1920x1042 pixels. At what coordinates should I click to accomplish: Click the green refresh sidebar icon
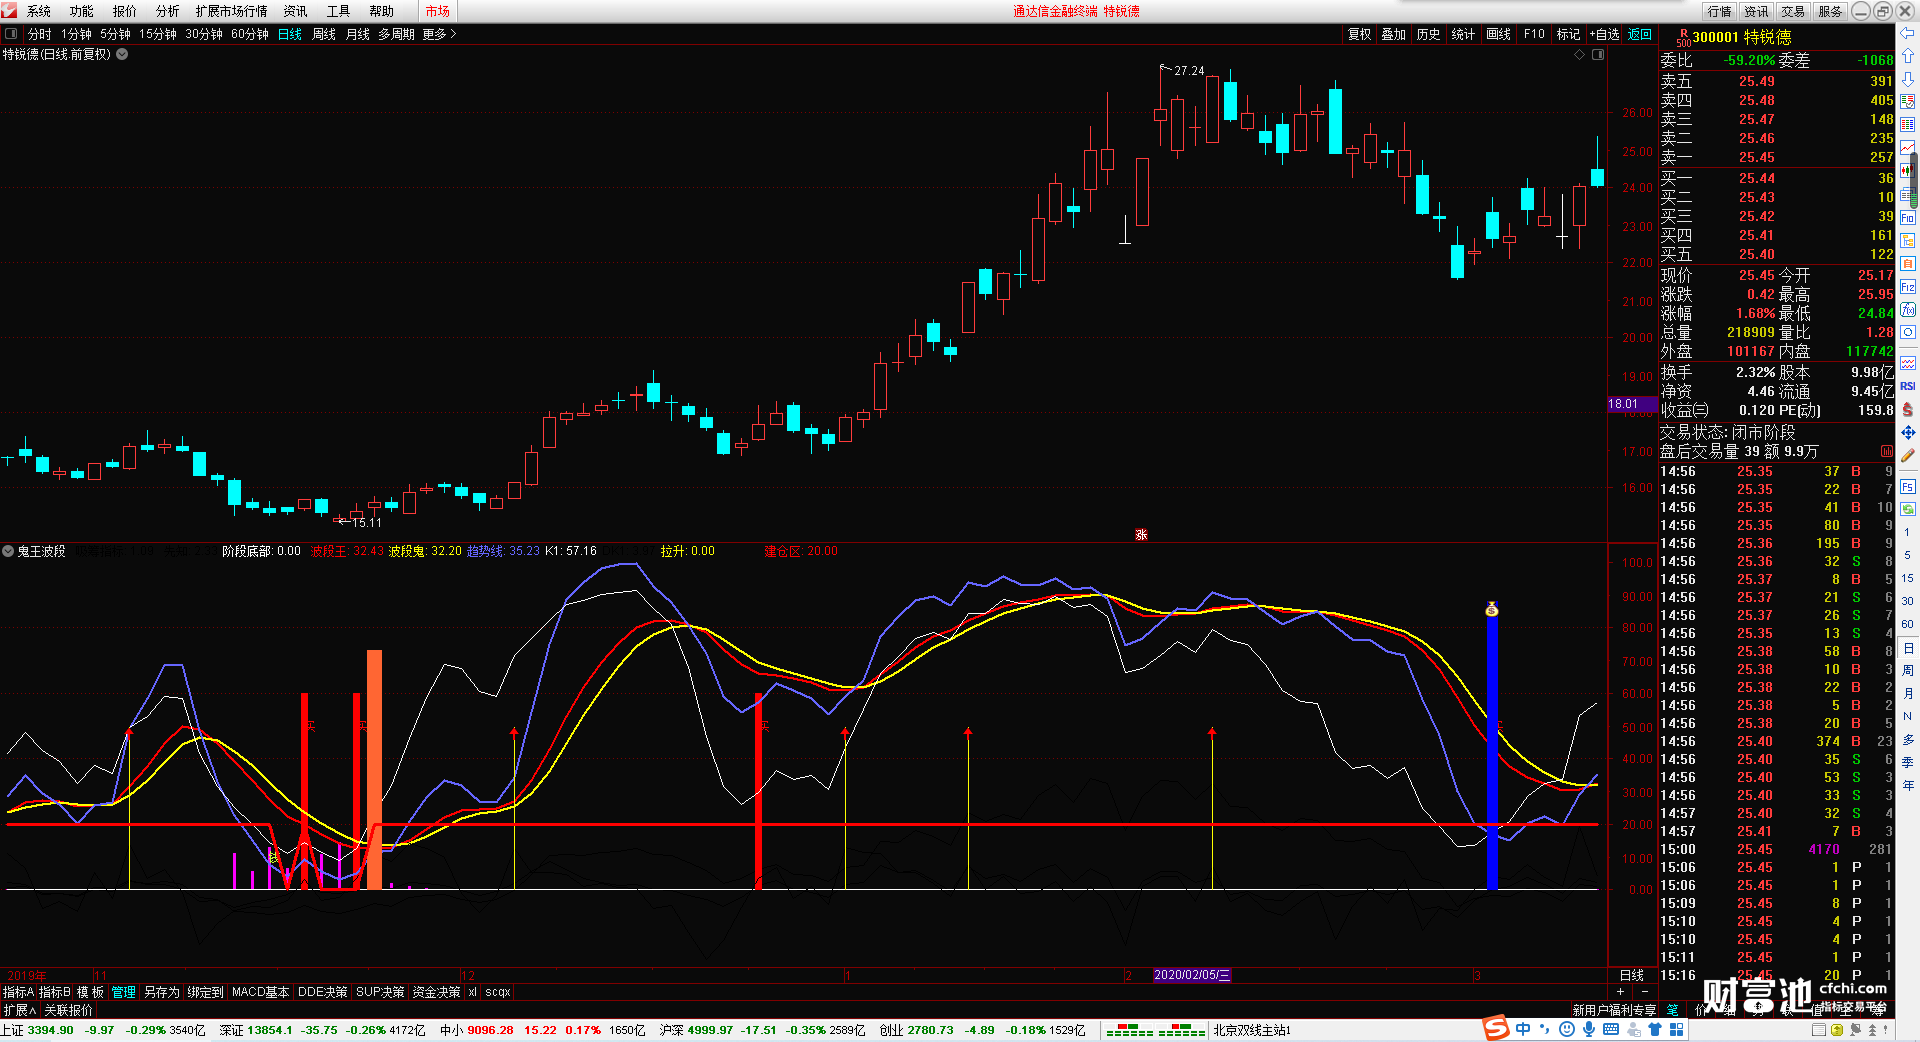[1908, 509]
